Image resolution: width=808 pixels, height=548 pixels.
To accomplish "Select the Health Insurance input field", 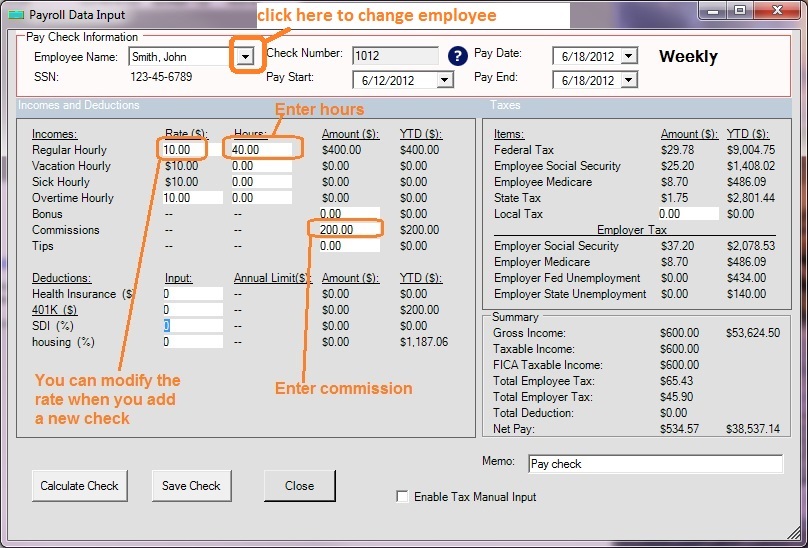I will coord(192,294).
